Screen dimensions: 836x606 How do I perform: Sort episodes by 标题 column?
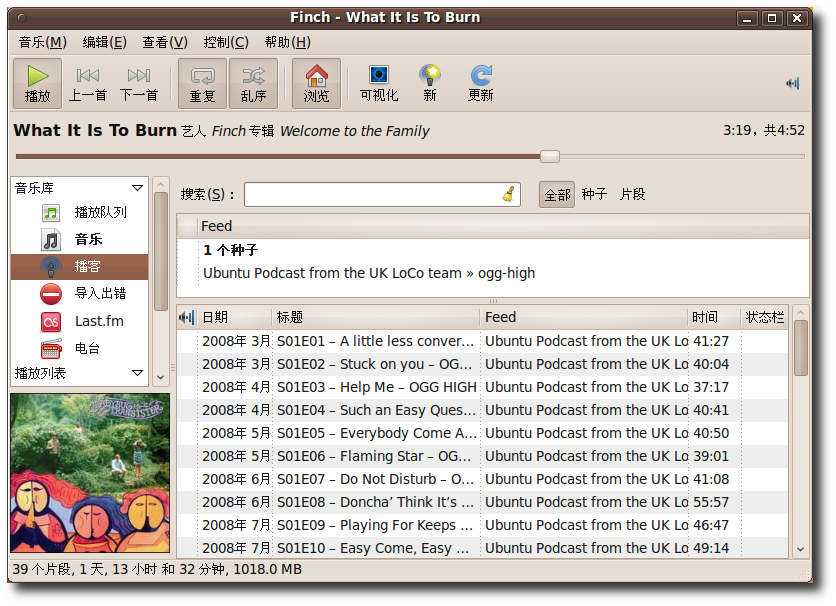[376, 318]
